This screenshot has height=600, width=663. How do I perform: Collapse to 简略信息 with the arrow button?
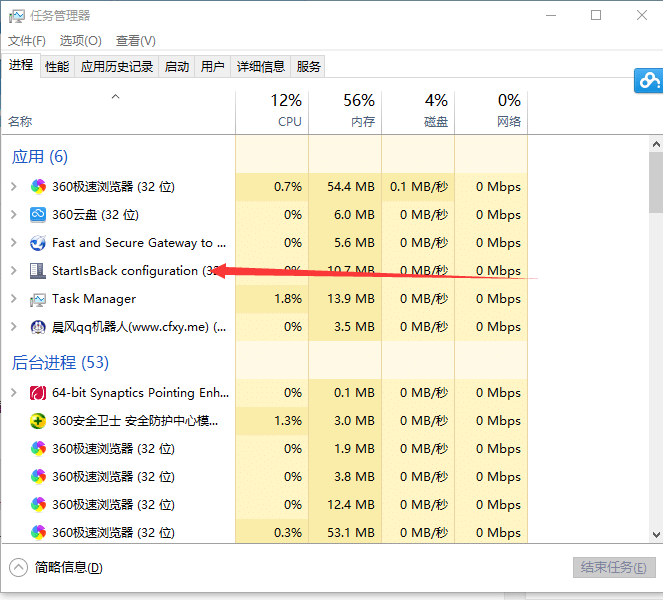(18, 567)
